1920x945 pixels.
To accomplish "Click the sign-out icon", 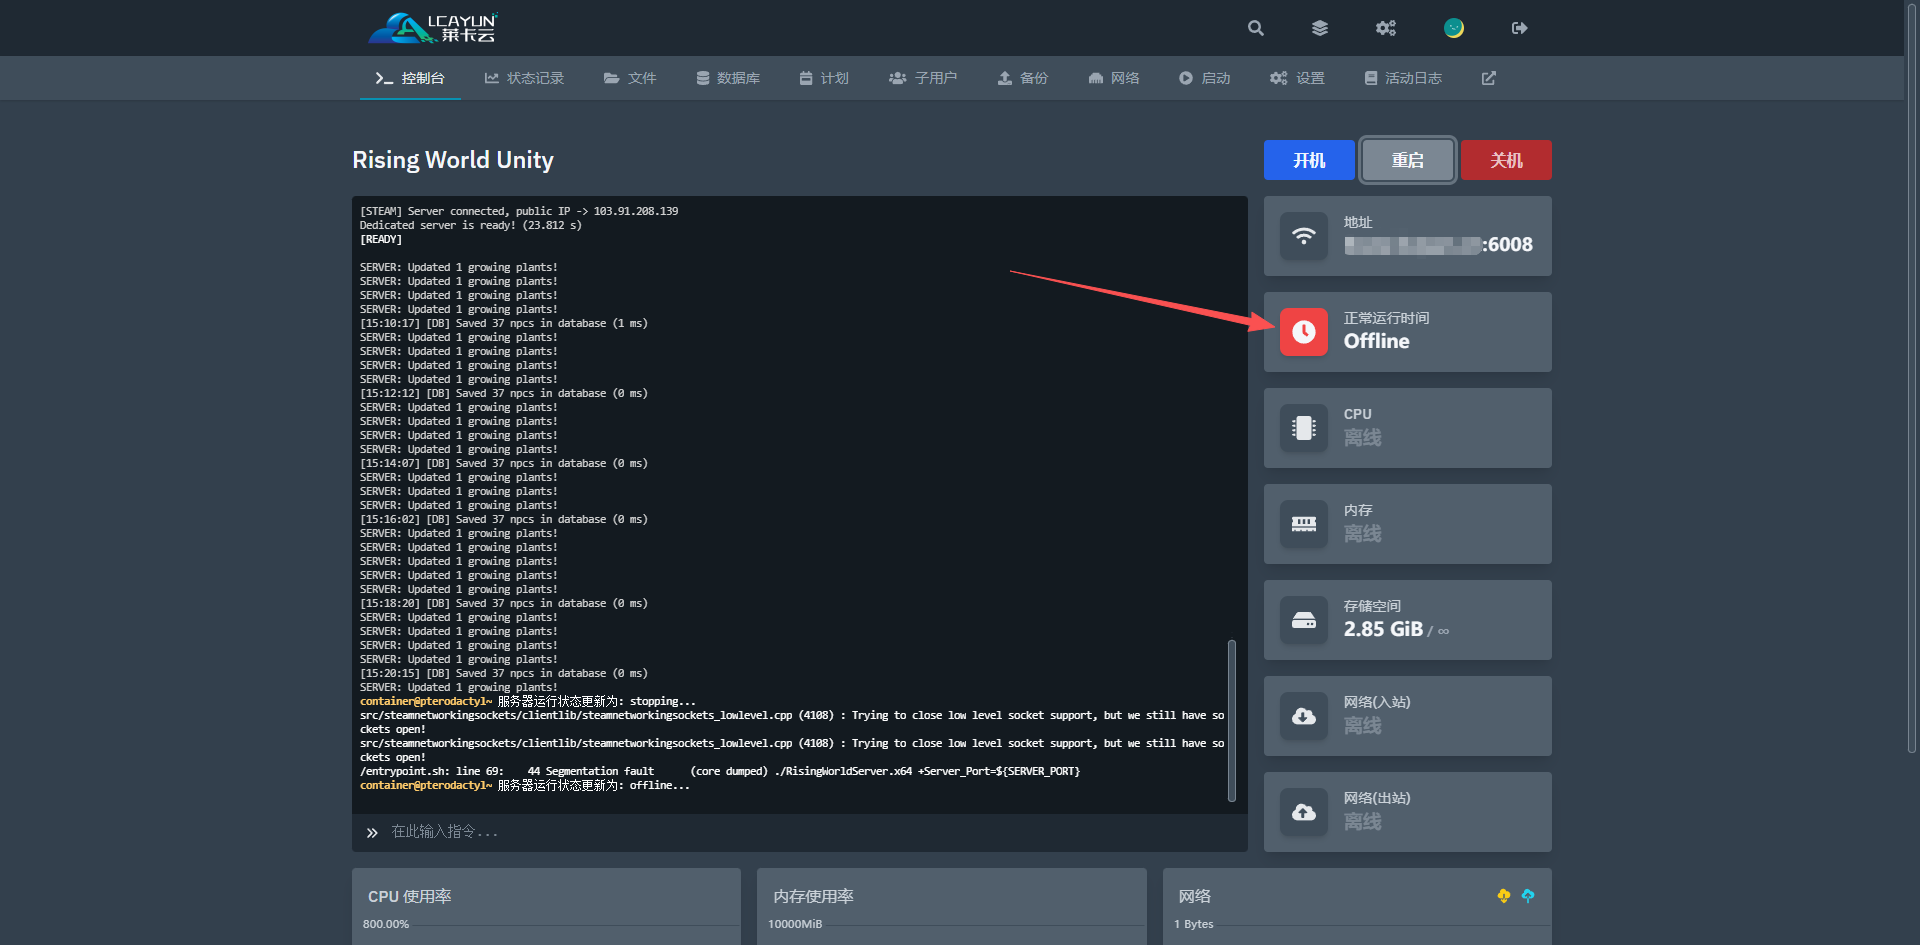I will (1520, 28).
